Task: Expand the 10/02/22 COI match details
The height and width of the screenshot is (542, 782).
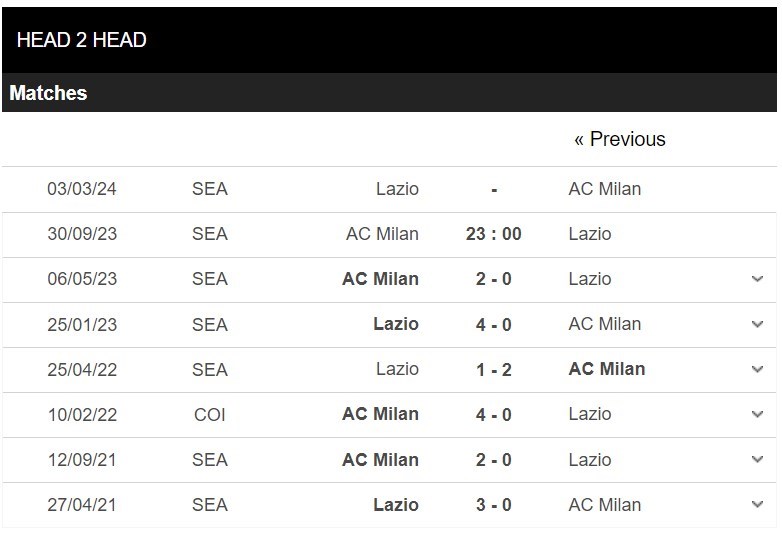Action: (757, 414)
